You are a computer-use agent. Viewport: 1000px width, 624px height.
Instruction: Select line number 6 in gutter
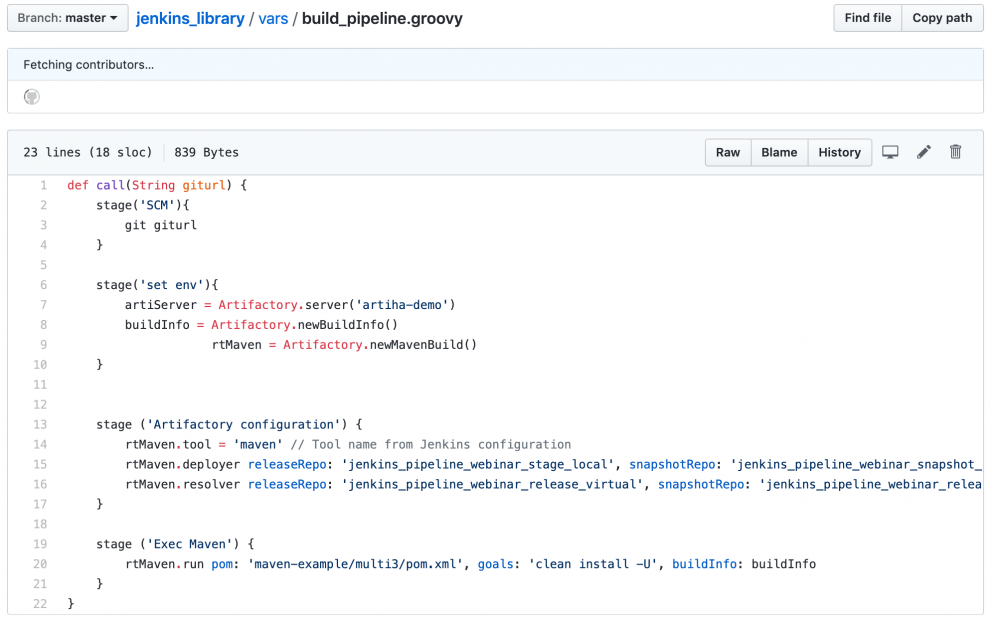coord(43,285)
